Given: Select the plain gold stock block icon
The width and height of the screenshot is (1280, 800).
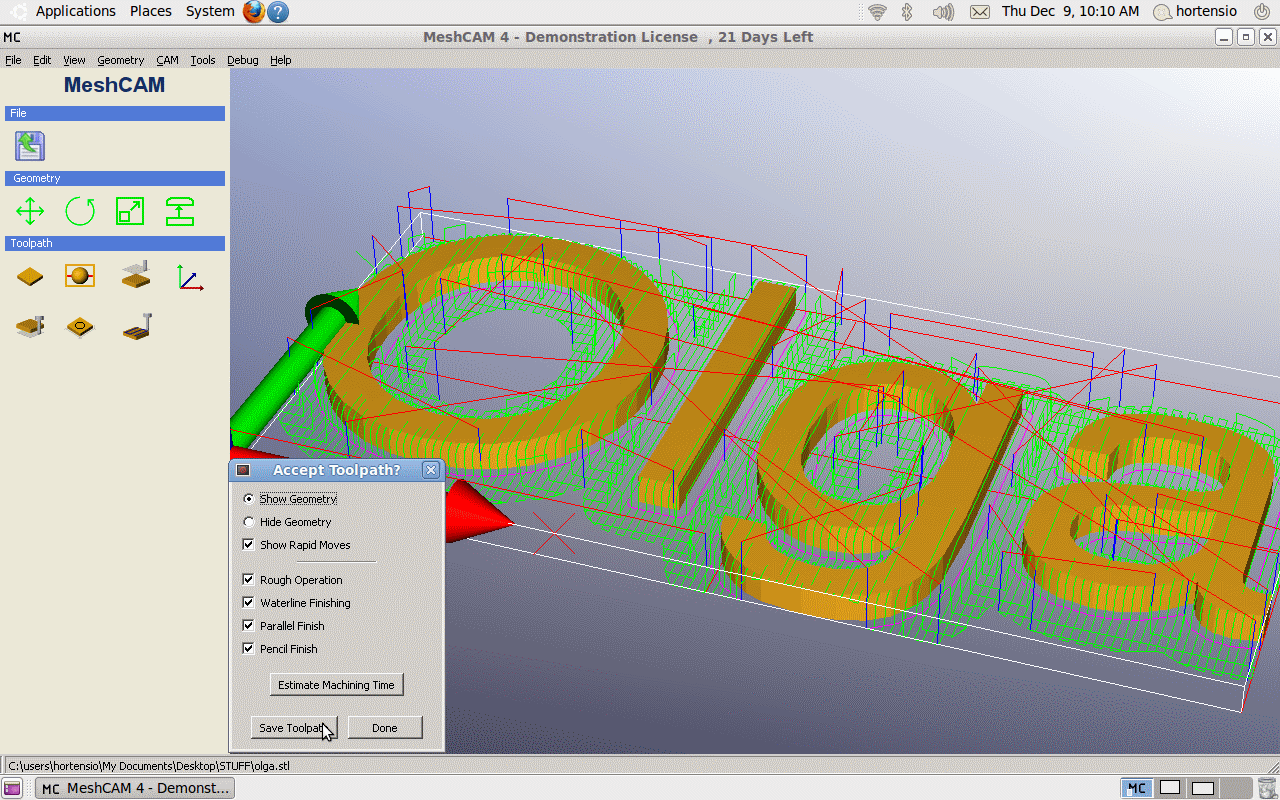Looking at the screenshot, I should coord(30,277).
